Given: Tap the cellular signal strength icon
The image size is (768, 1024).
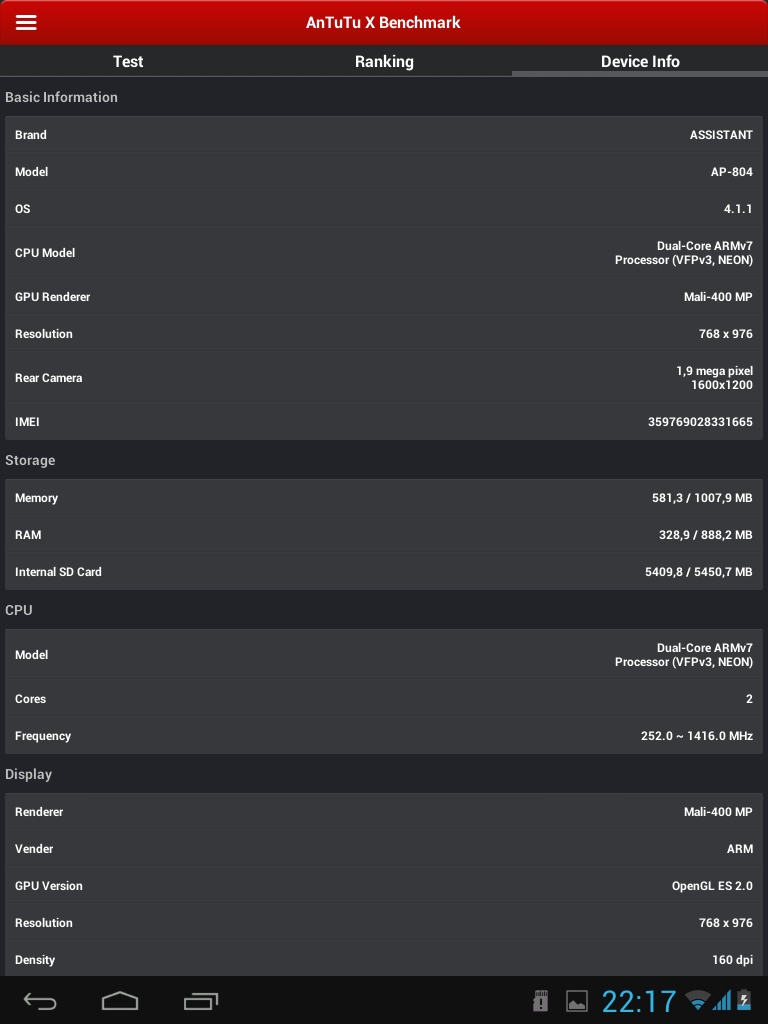Looking at the screenshot, I should coord(721,1000).
